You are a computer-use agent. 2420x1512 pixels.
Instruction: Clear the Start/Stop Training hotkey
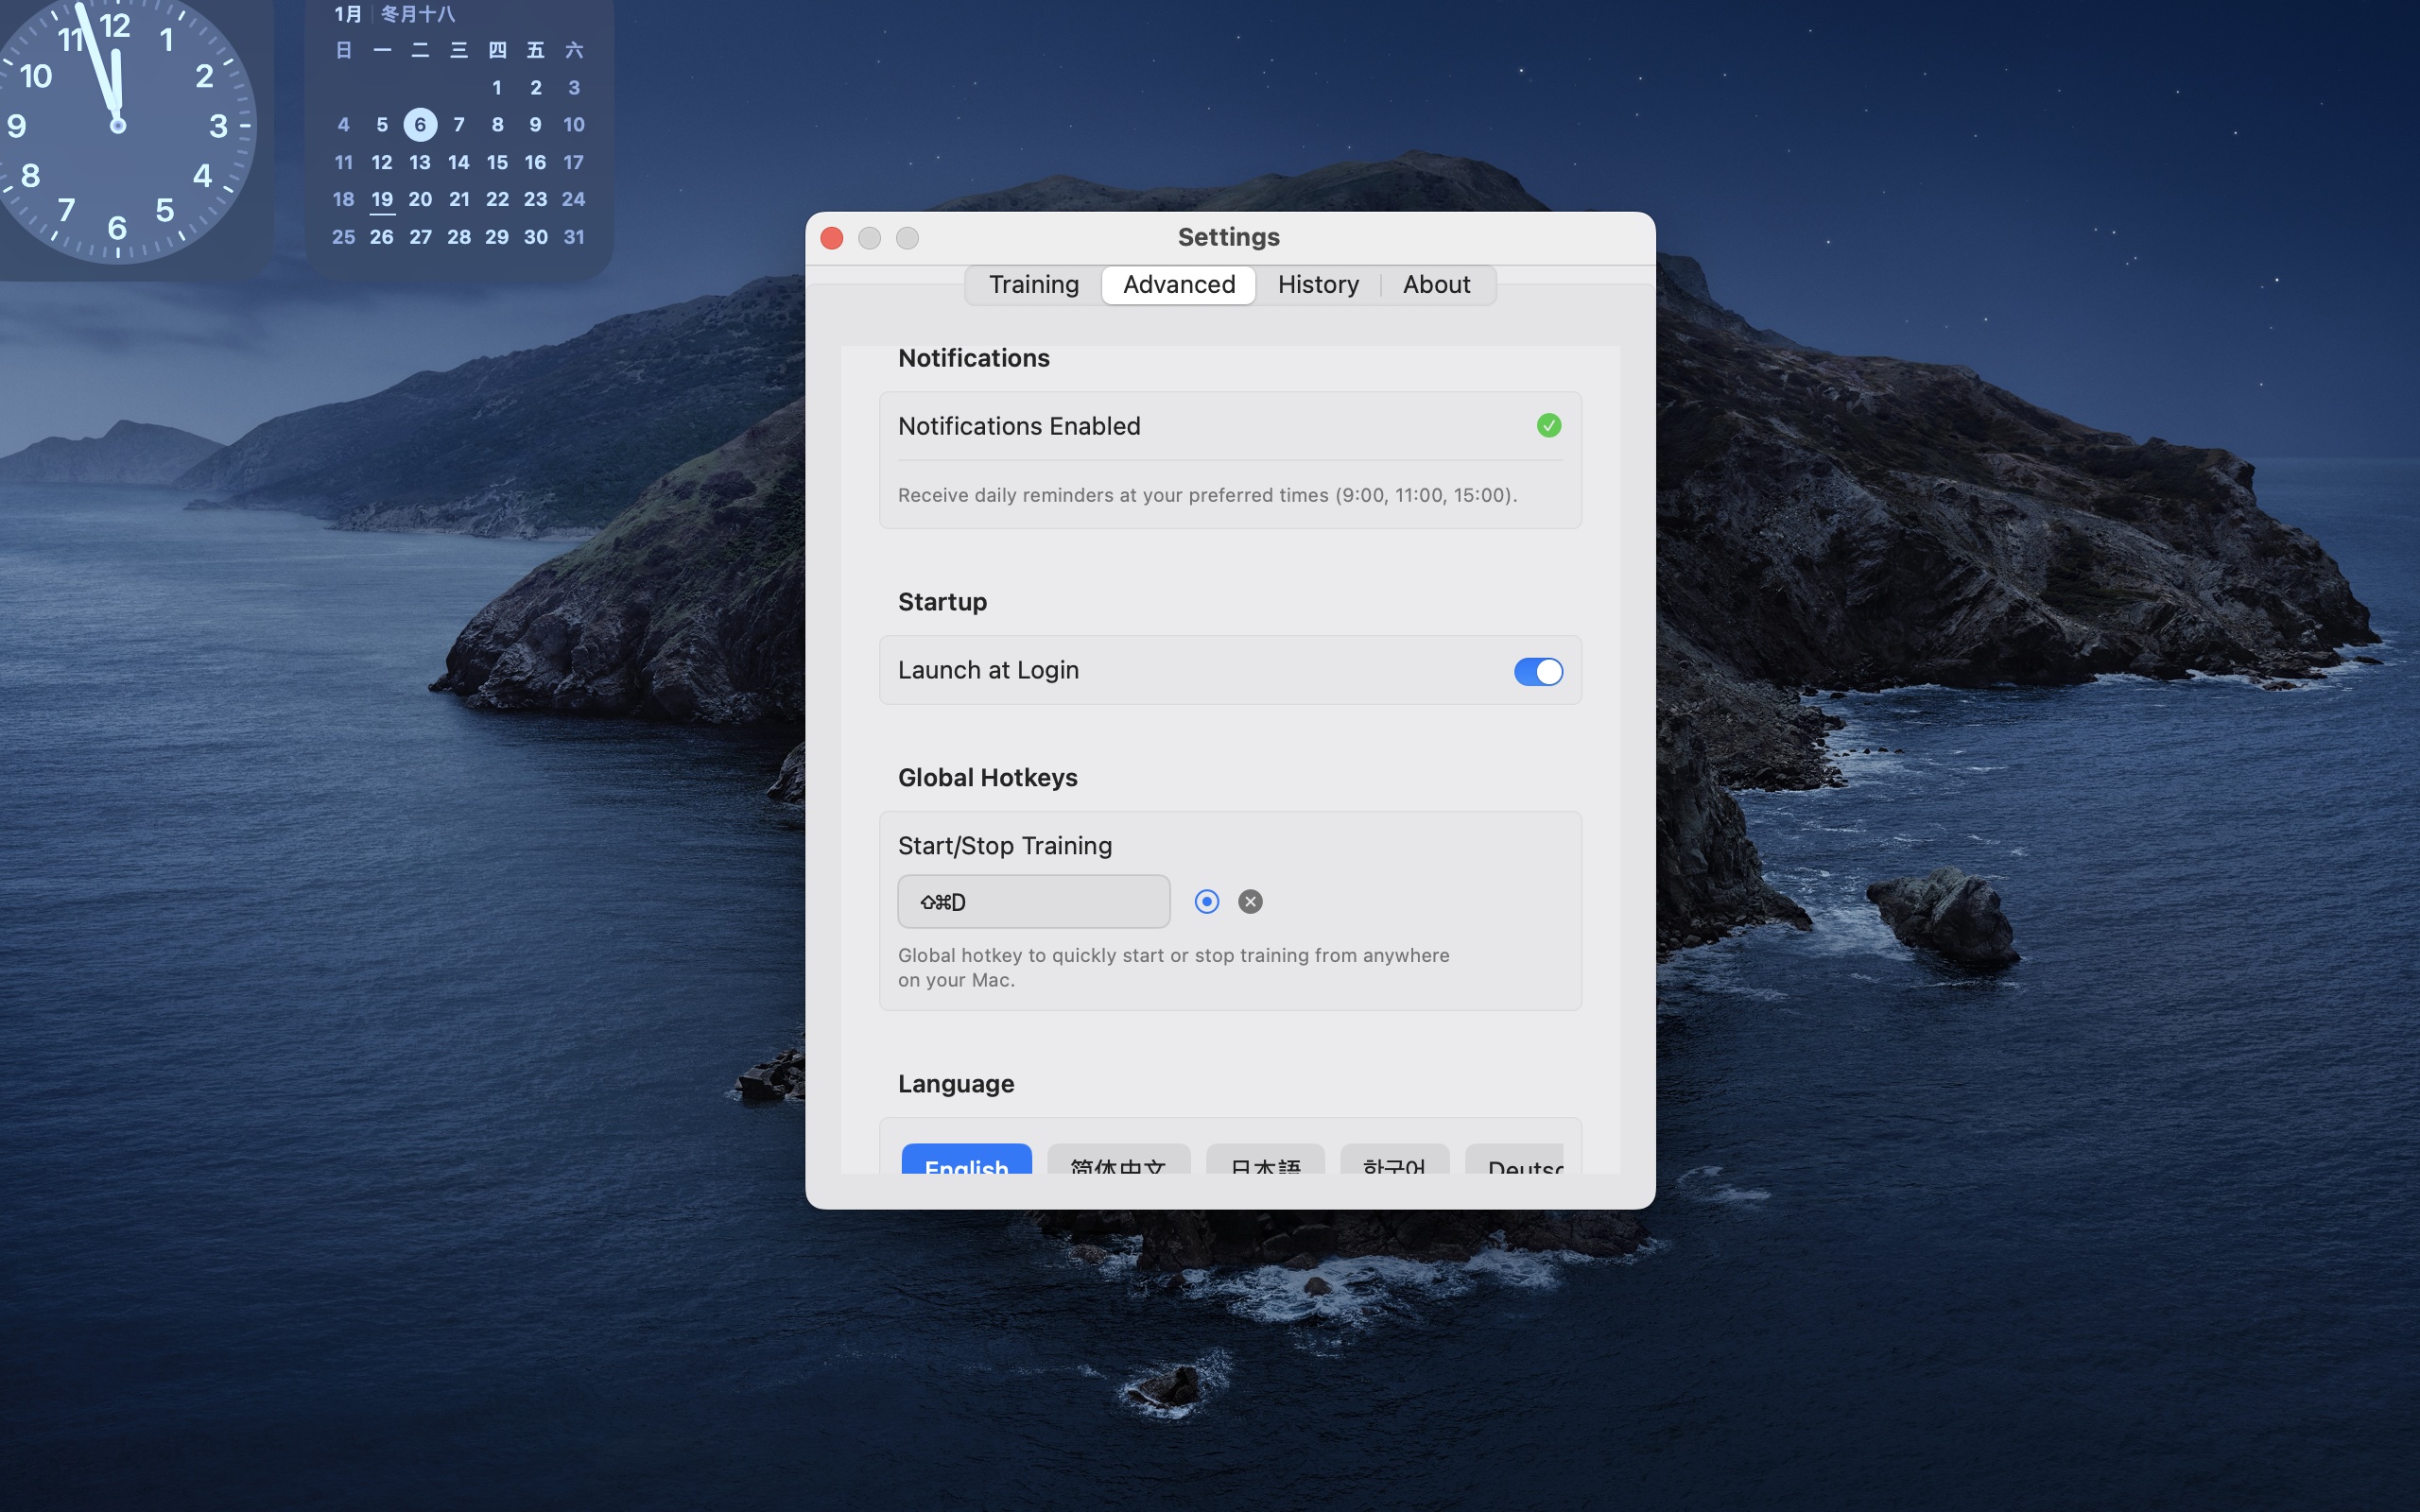click(1250, 902)
